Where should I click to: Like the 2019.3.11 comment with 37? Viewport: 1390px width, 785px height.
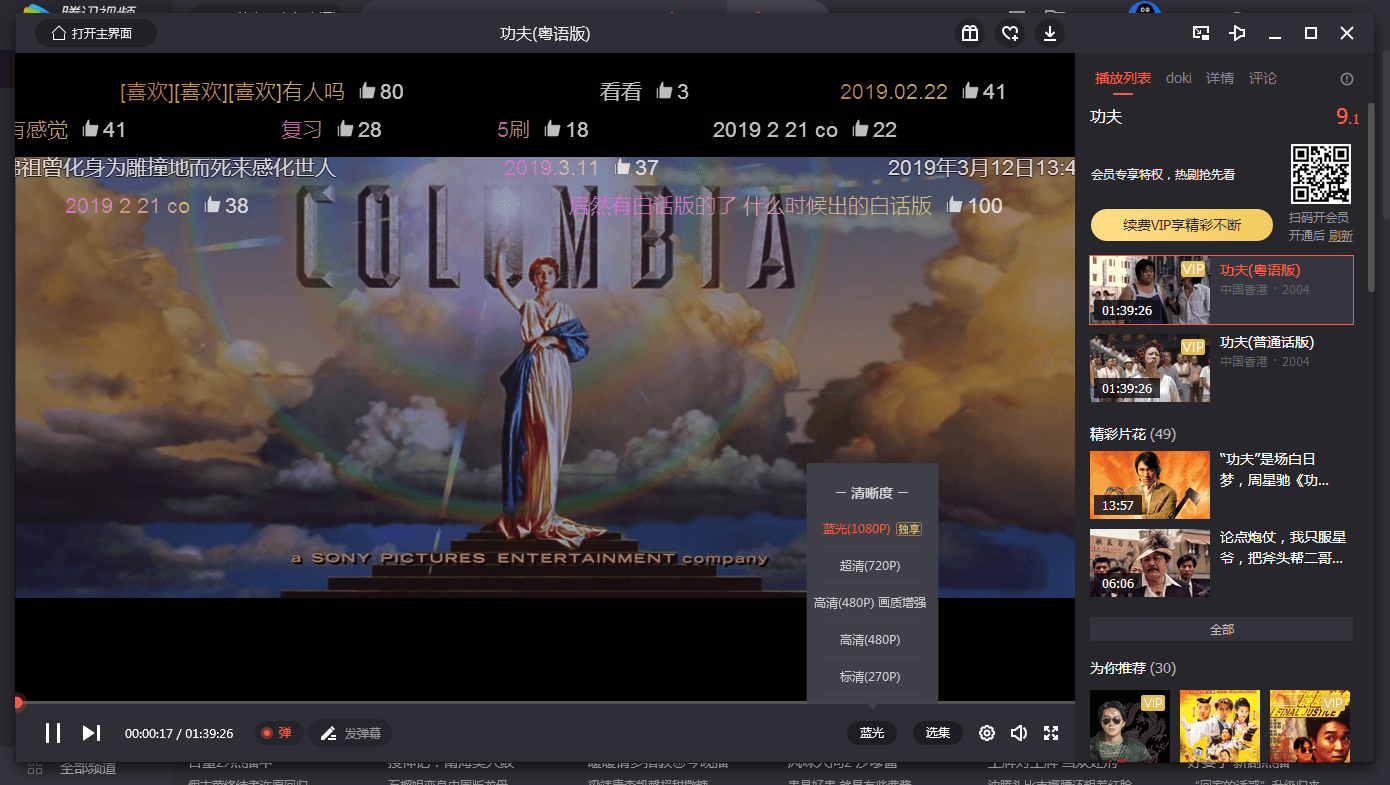pos(622,167)
